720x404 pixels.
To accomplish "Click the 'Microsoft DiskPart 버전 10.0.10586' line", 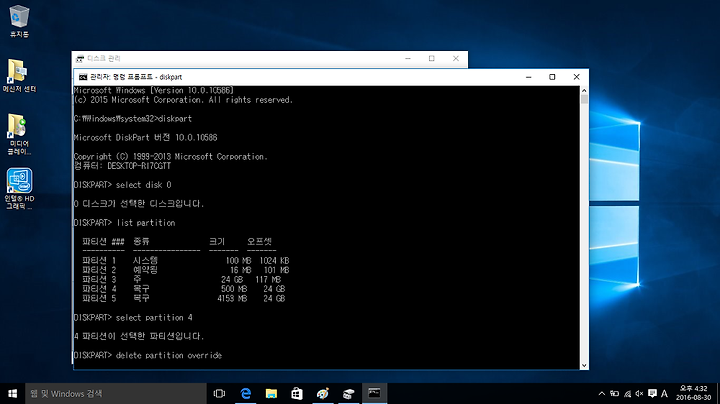I will point(146,138).
